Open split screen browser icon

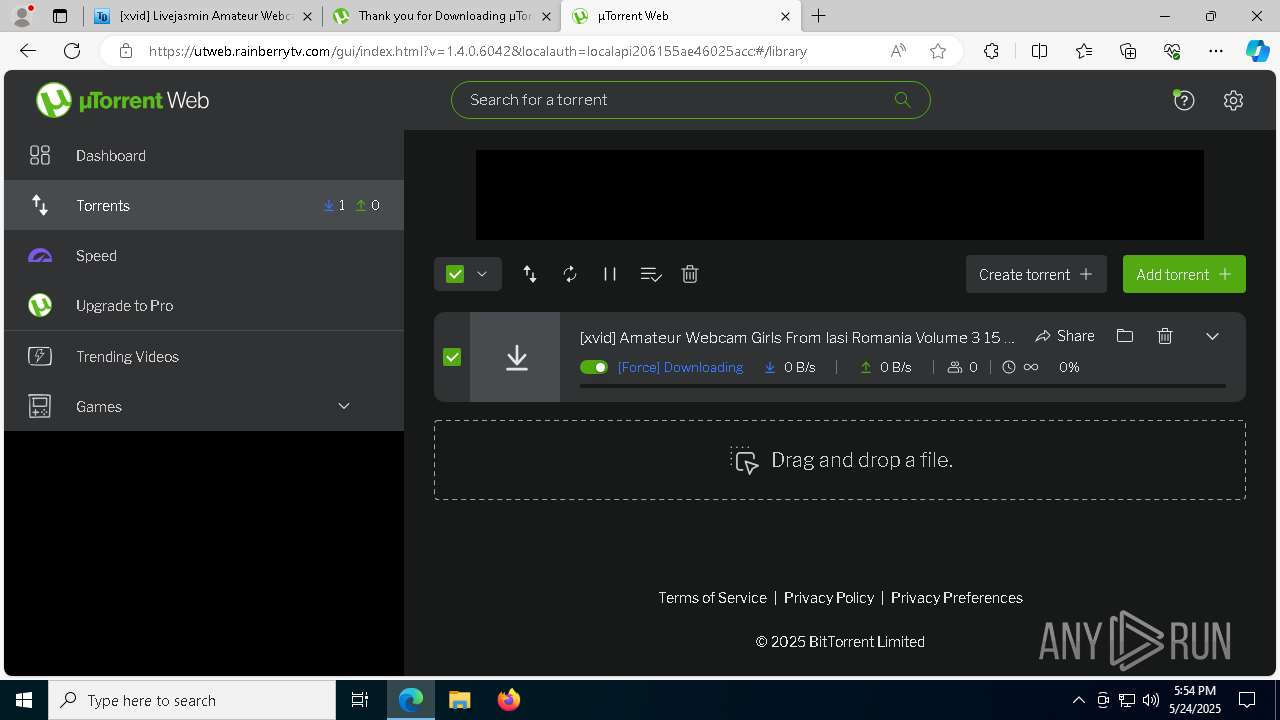point(1039,51)
